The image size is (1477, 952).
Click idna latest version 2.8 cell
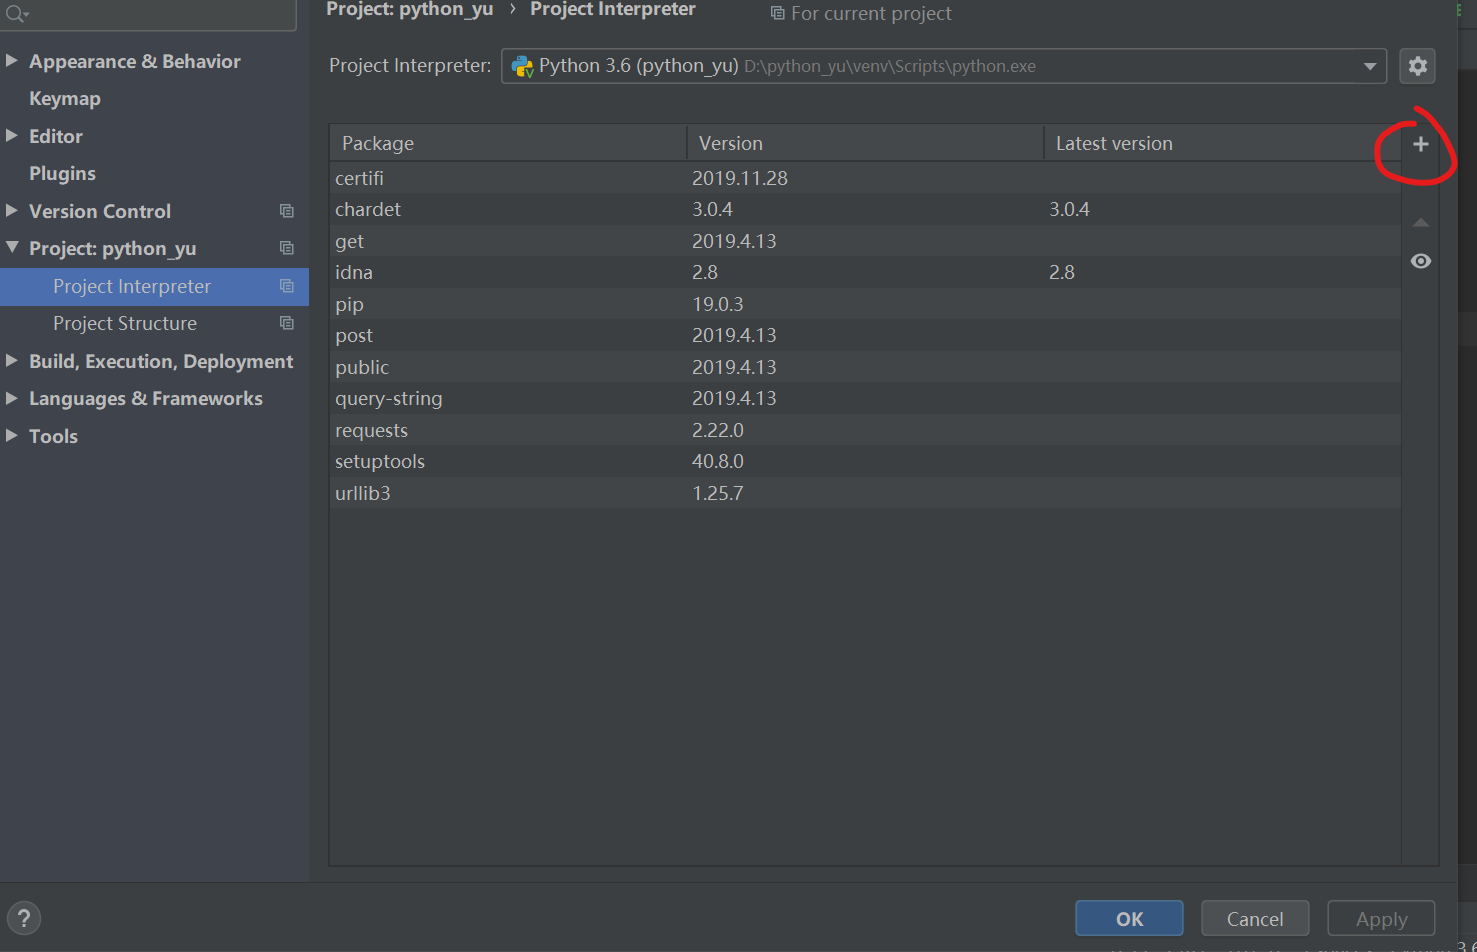tap(1062, 272)
